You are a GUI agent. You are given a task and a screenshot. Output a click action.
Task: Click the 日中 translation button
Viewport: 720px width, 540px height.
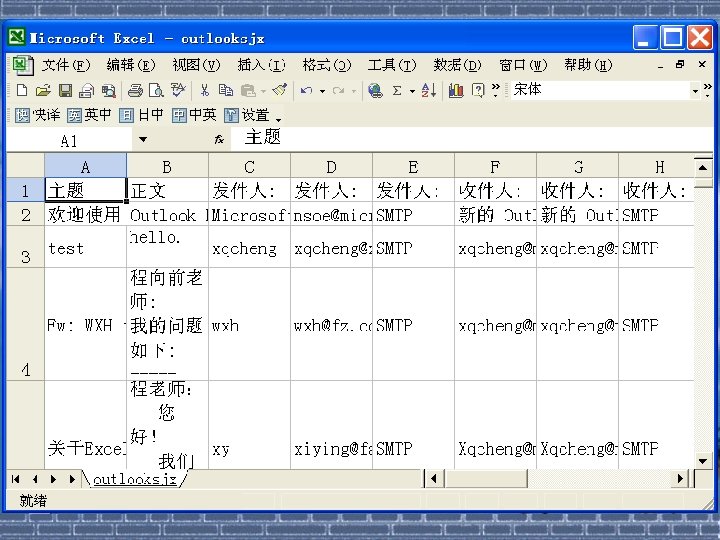[141, 115]
